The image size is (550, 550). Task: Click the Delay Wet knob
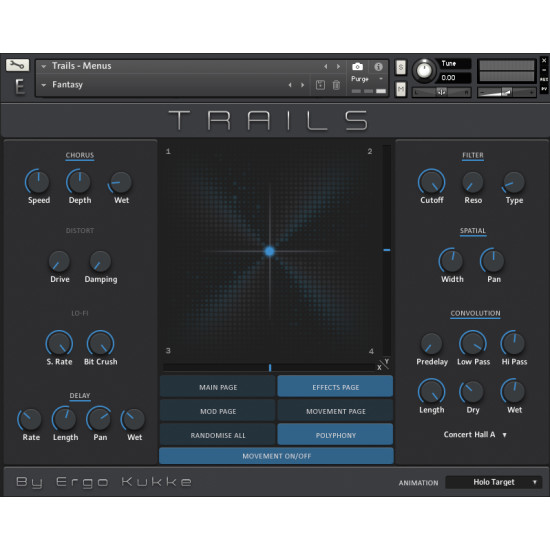click(x=133, y=420)
